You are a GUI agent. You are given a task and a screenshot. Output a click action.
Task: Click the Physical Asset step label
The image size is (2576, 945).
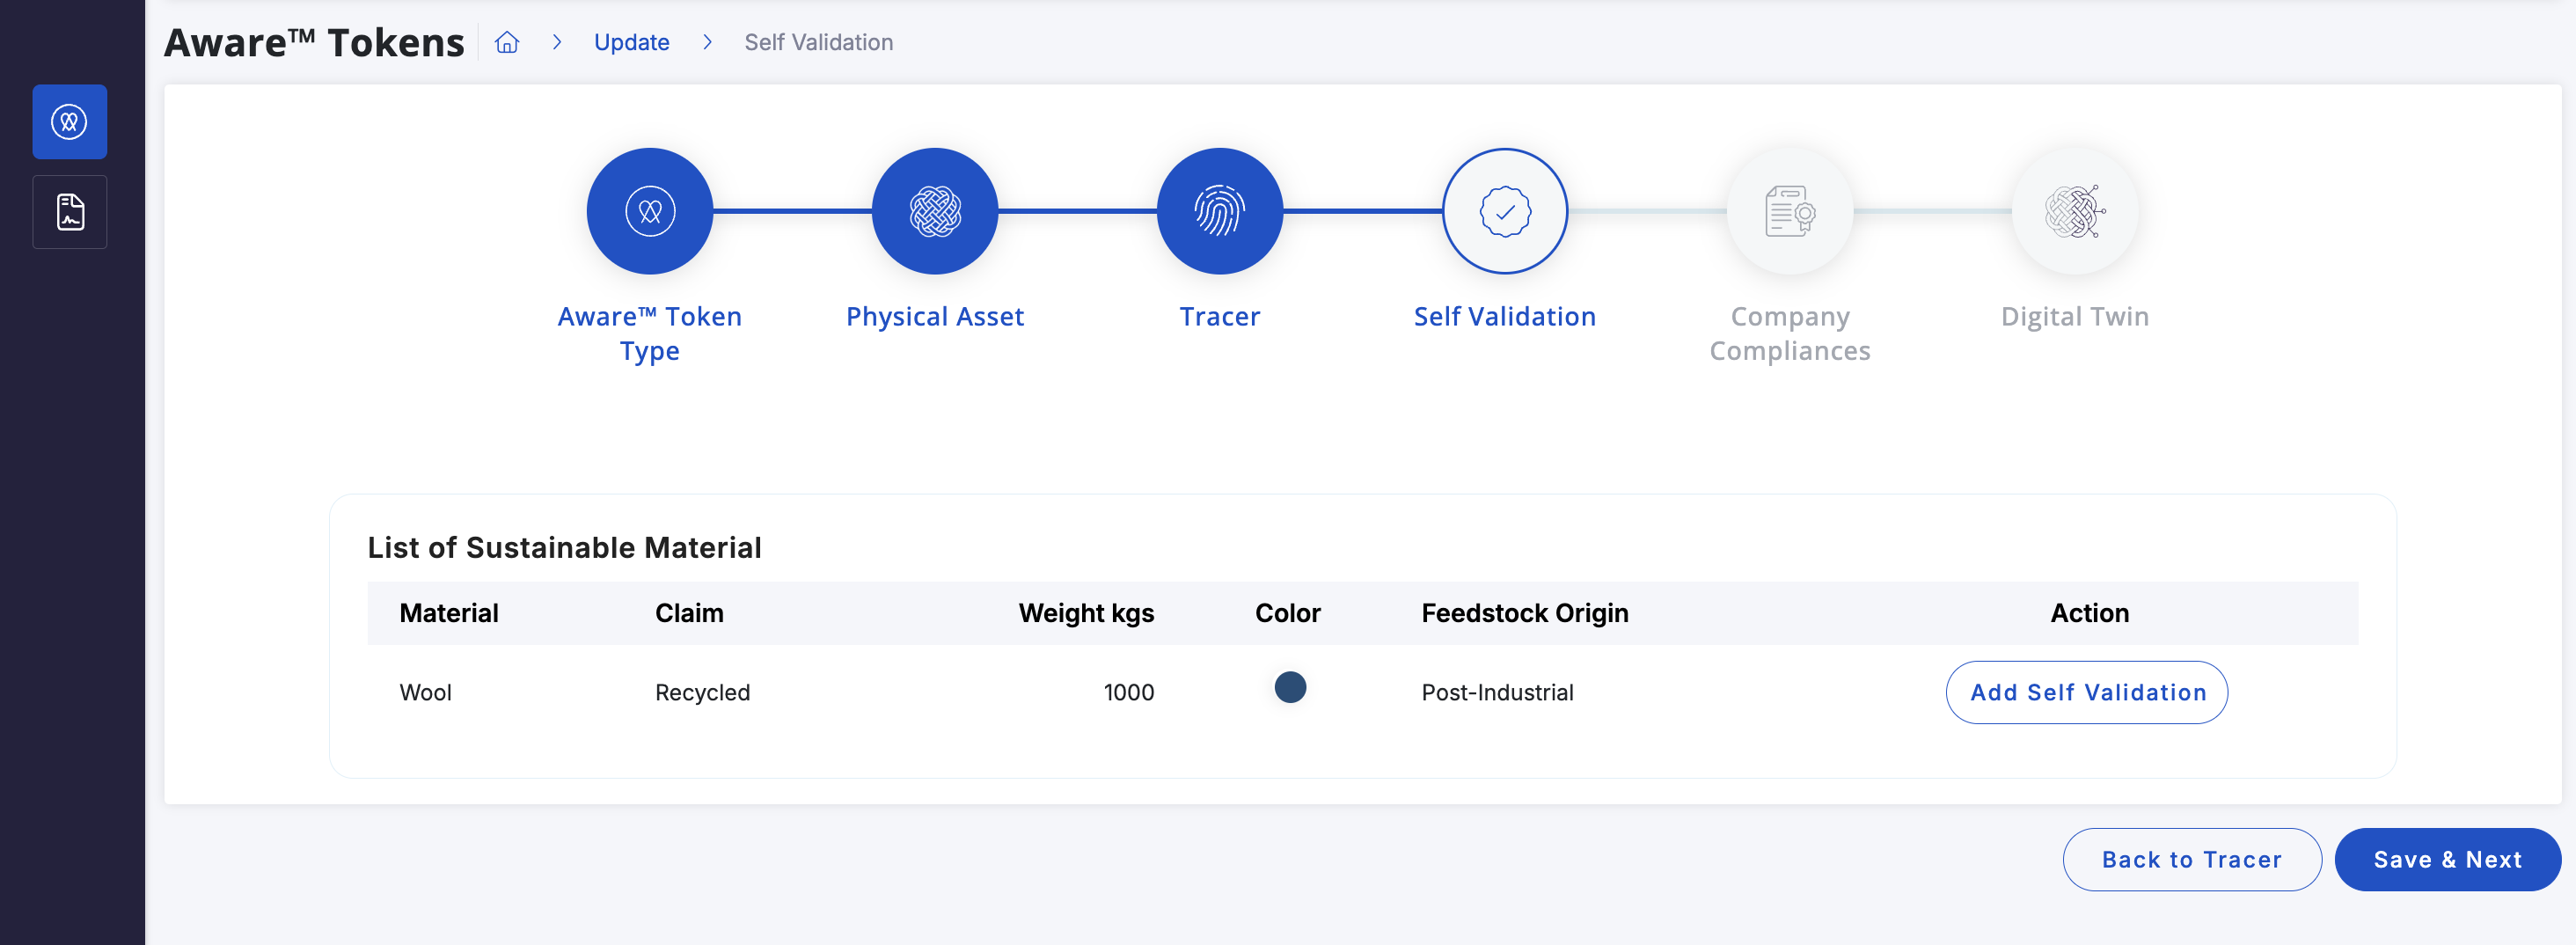pyautogui.click(x=934, y=316)
